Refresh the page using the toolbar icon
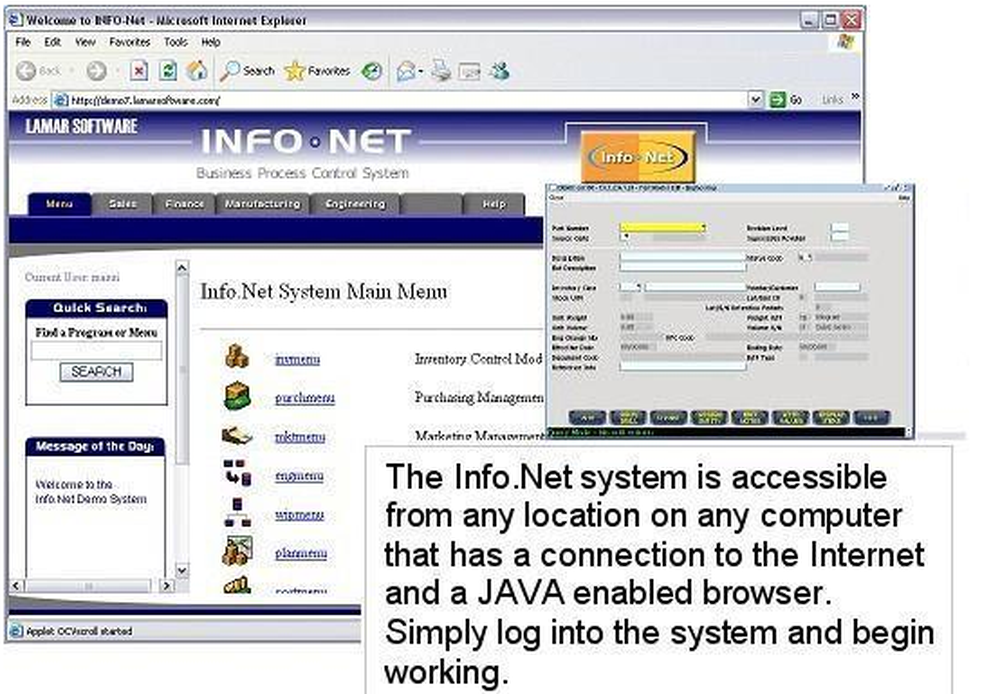Image resolution: width=1000 pixels, height=694 pixels. (167, 70)
